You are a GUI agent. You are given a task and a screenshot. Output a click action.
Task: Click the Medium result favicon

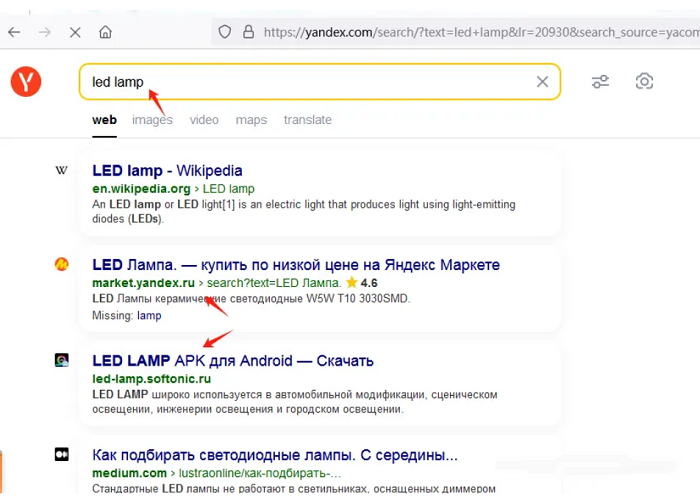pos(62,454)
